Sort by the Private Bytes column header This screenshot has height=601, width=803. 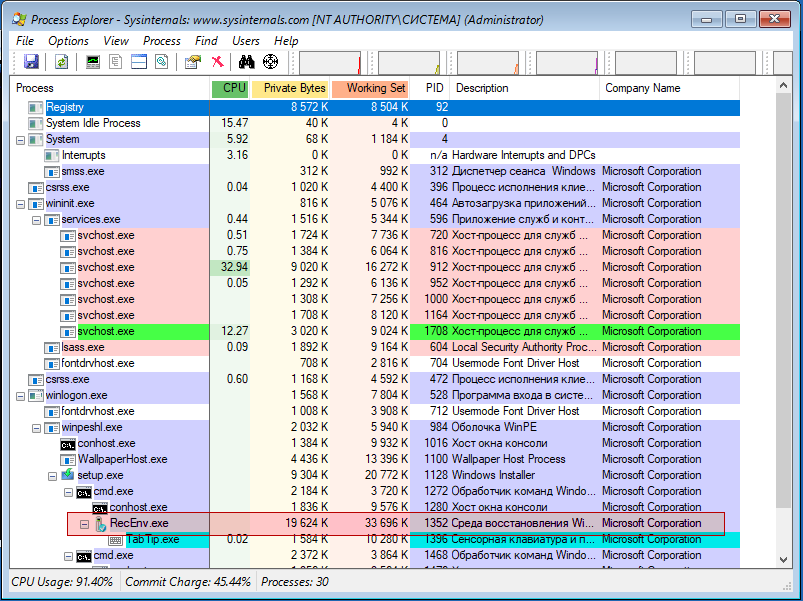coord(290,88)
